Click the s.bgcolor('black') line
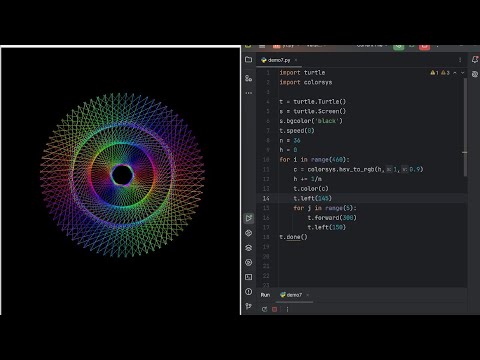The image size is (480, 360). tap(311, 121)
